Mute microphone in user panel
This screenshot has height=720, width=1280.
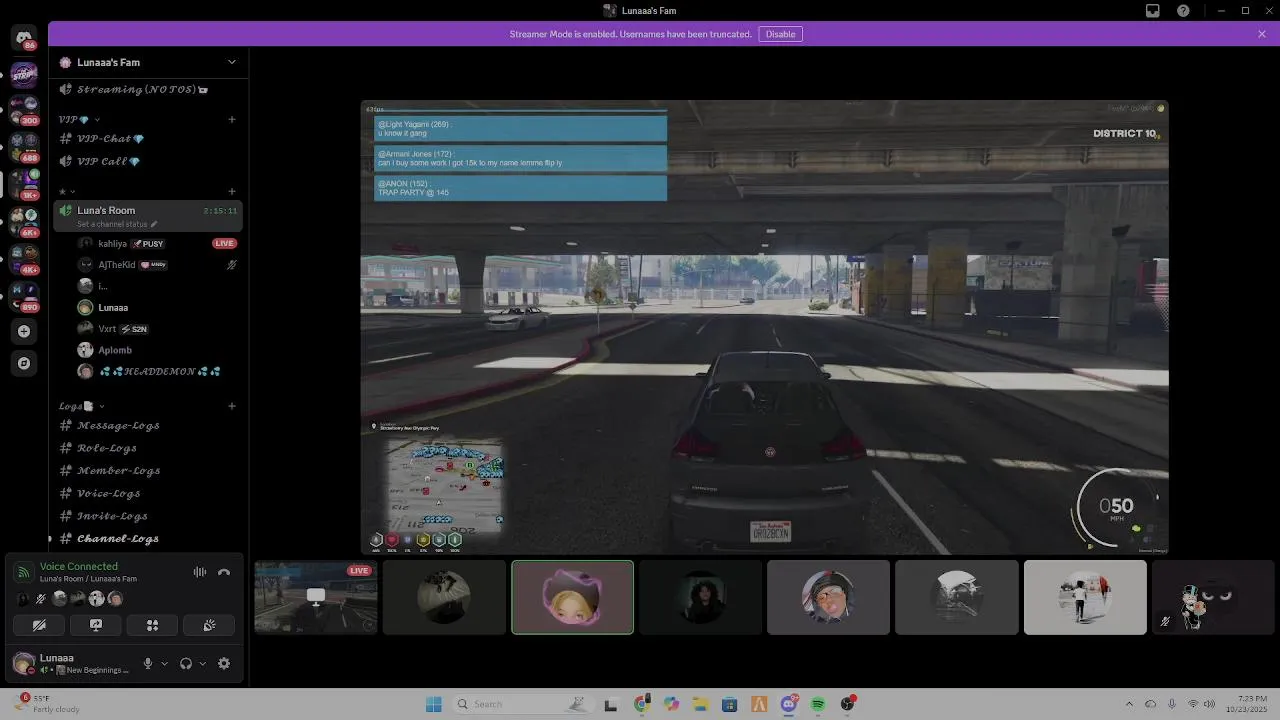[148, 663]
